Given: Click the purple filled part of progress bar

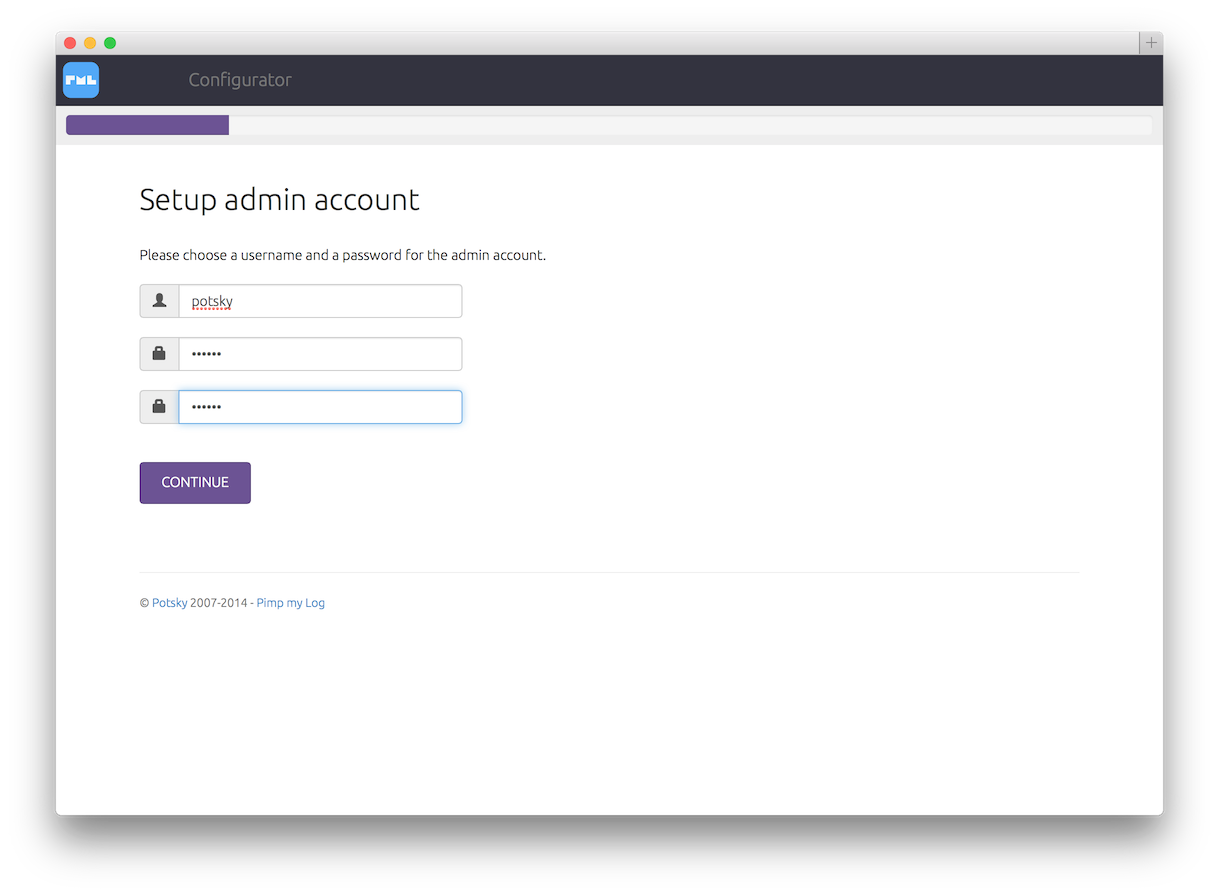Looking at the screenshot, I should click(147, 125).
